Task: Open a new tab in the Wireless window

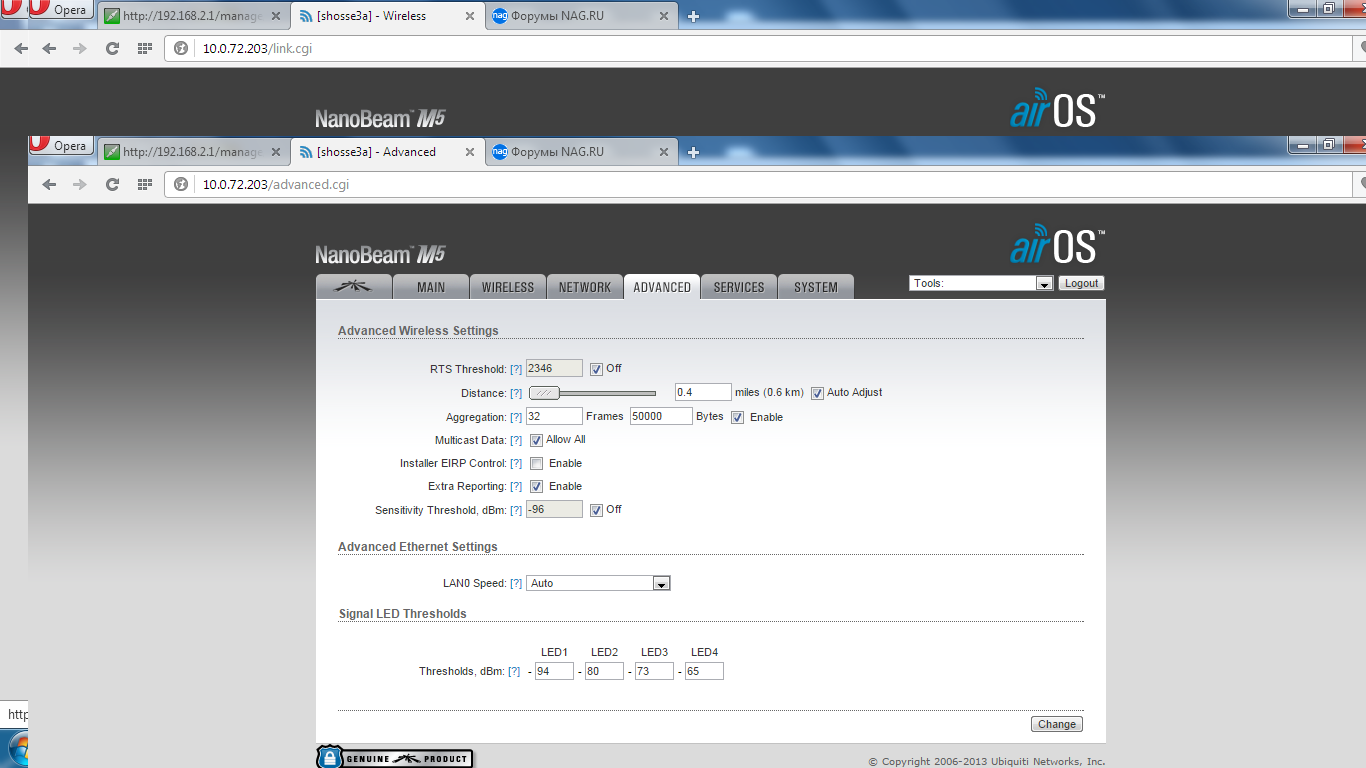Action: 693,16
